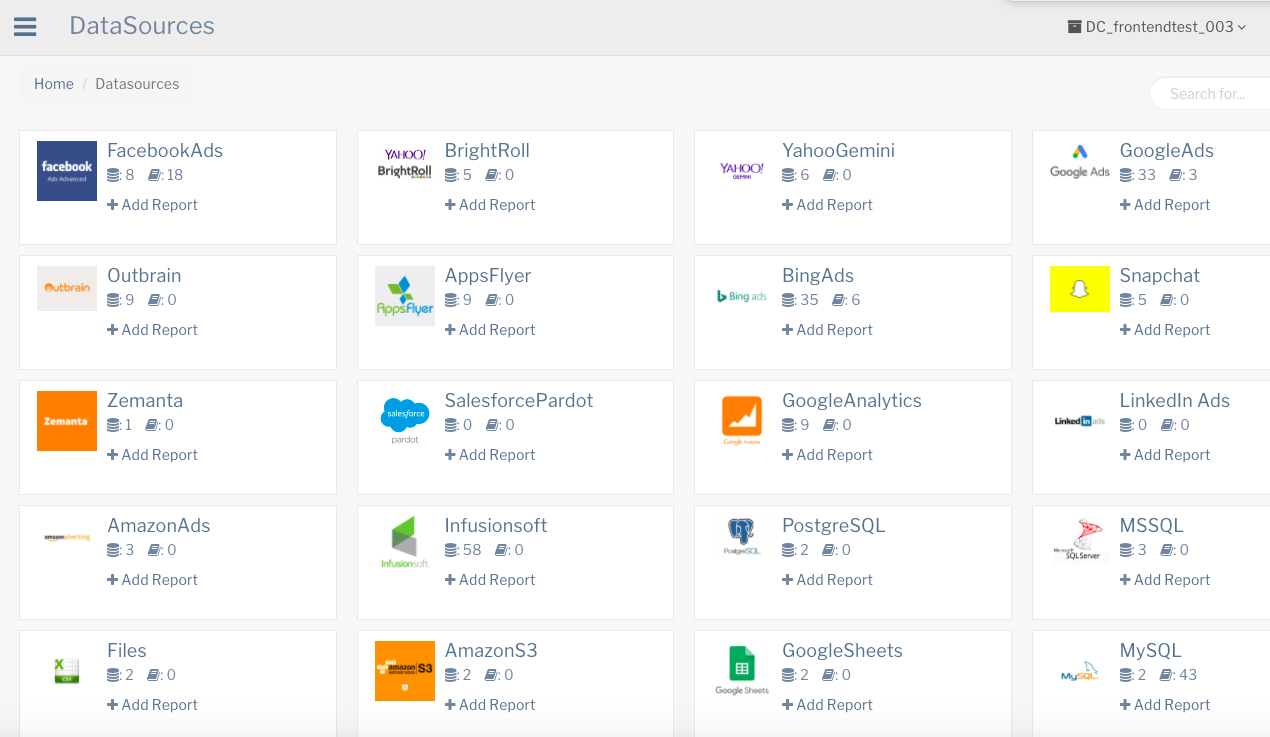Image resolution: width=1270 pixels, height=737 pixels.
Task: Click the MSSQL Server logo icon
Action: point(1080,539)
